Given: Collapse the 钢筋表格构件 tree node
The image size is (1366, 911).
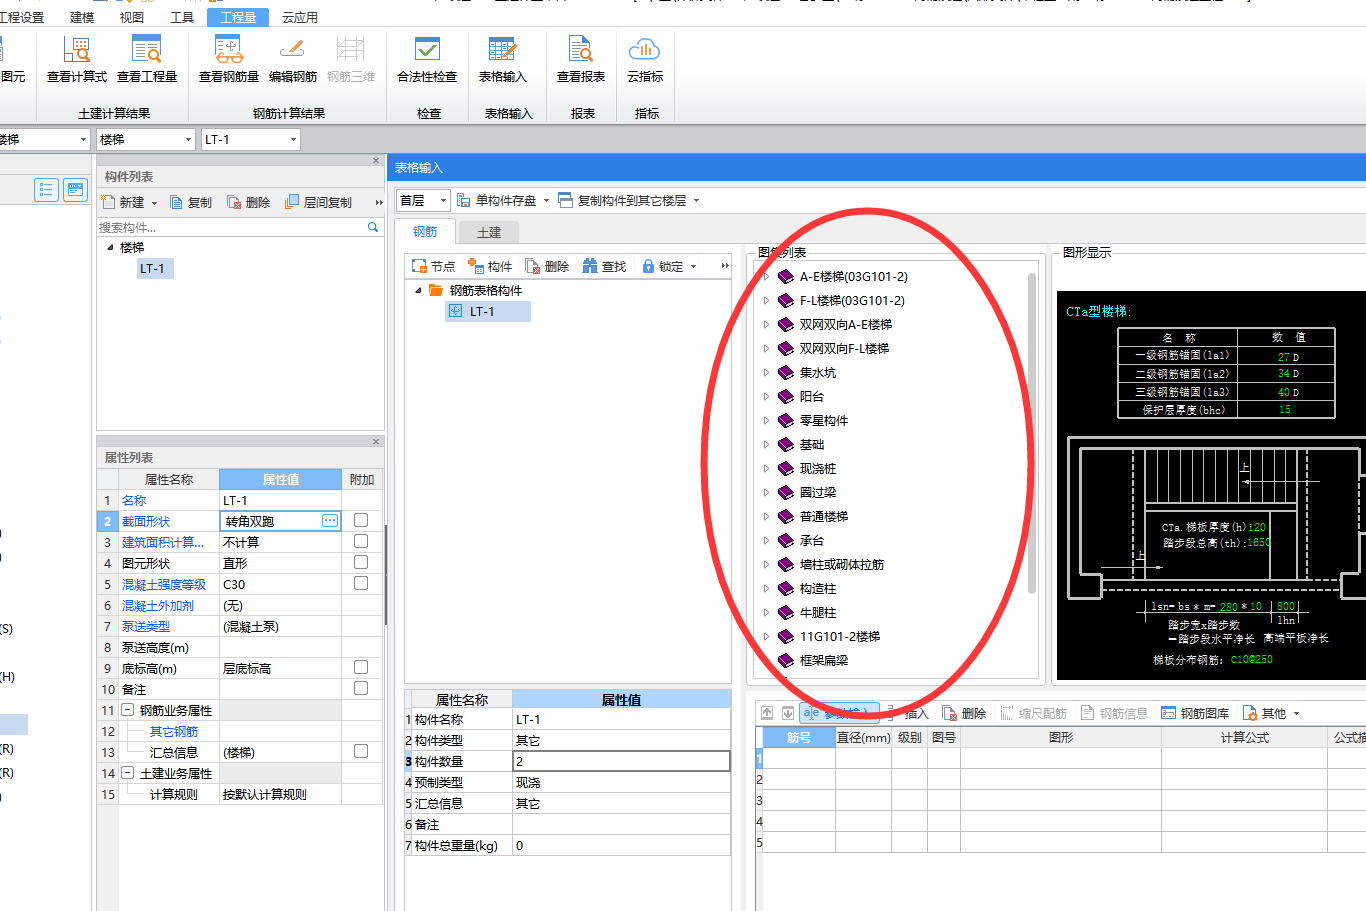Looking at the screenshot, I should 418,290.
